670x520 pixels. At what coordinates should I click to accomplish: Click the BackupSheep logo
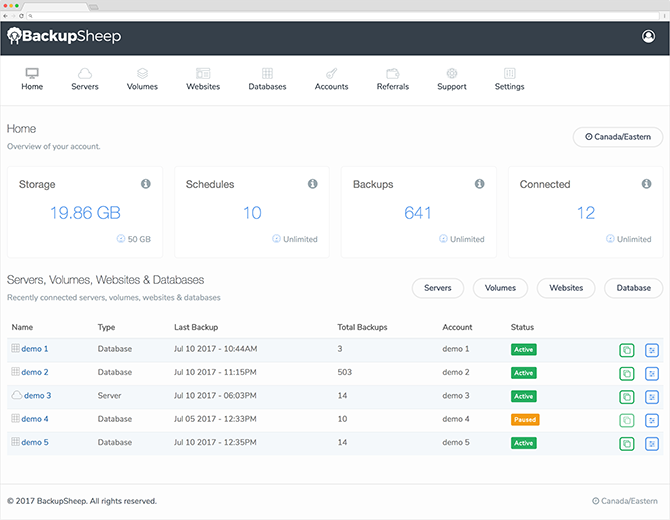coord(64,36)
